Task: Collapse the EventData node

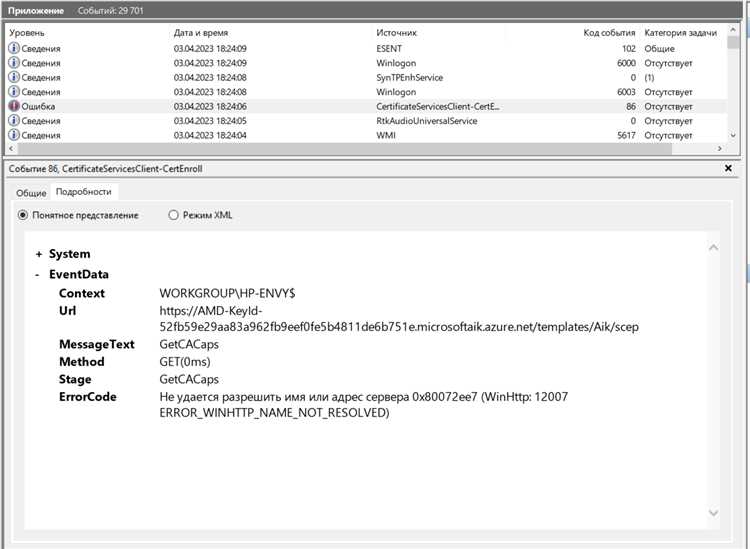Action: pos(37,274)
